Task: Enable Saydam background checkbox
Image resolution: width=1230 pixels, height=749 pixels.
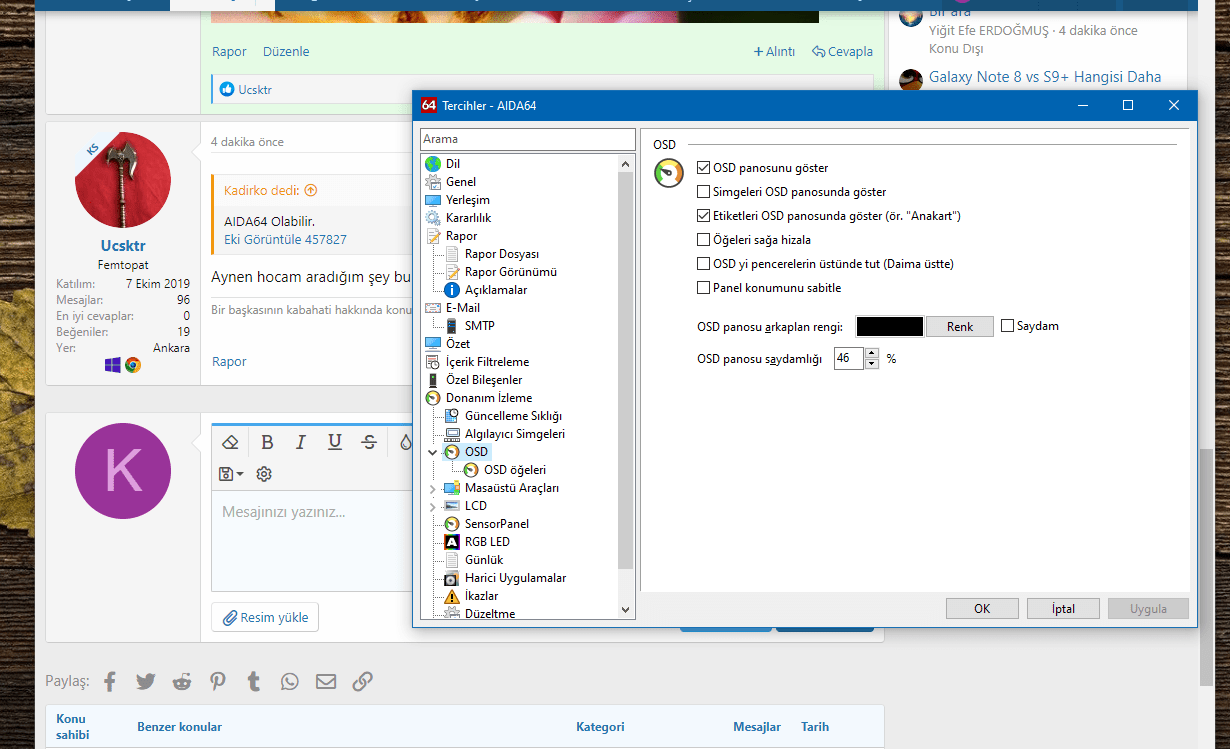Action: [1007, 326]
